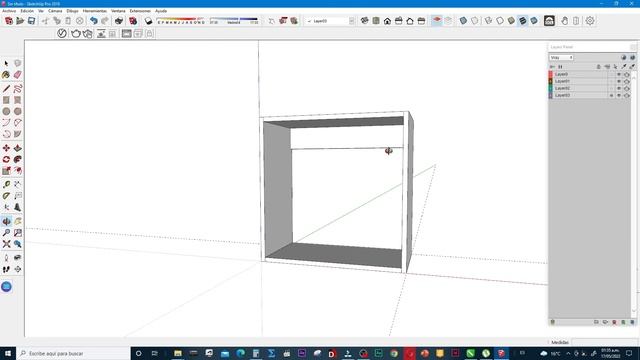Open the Herramientas menu
Screen dimensions: 640x360
pos(95,11)
